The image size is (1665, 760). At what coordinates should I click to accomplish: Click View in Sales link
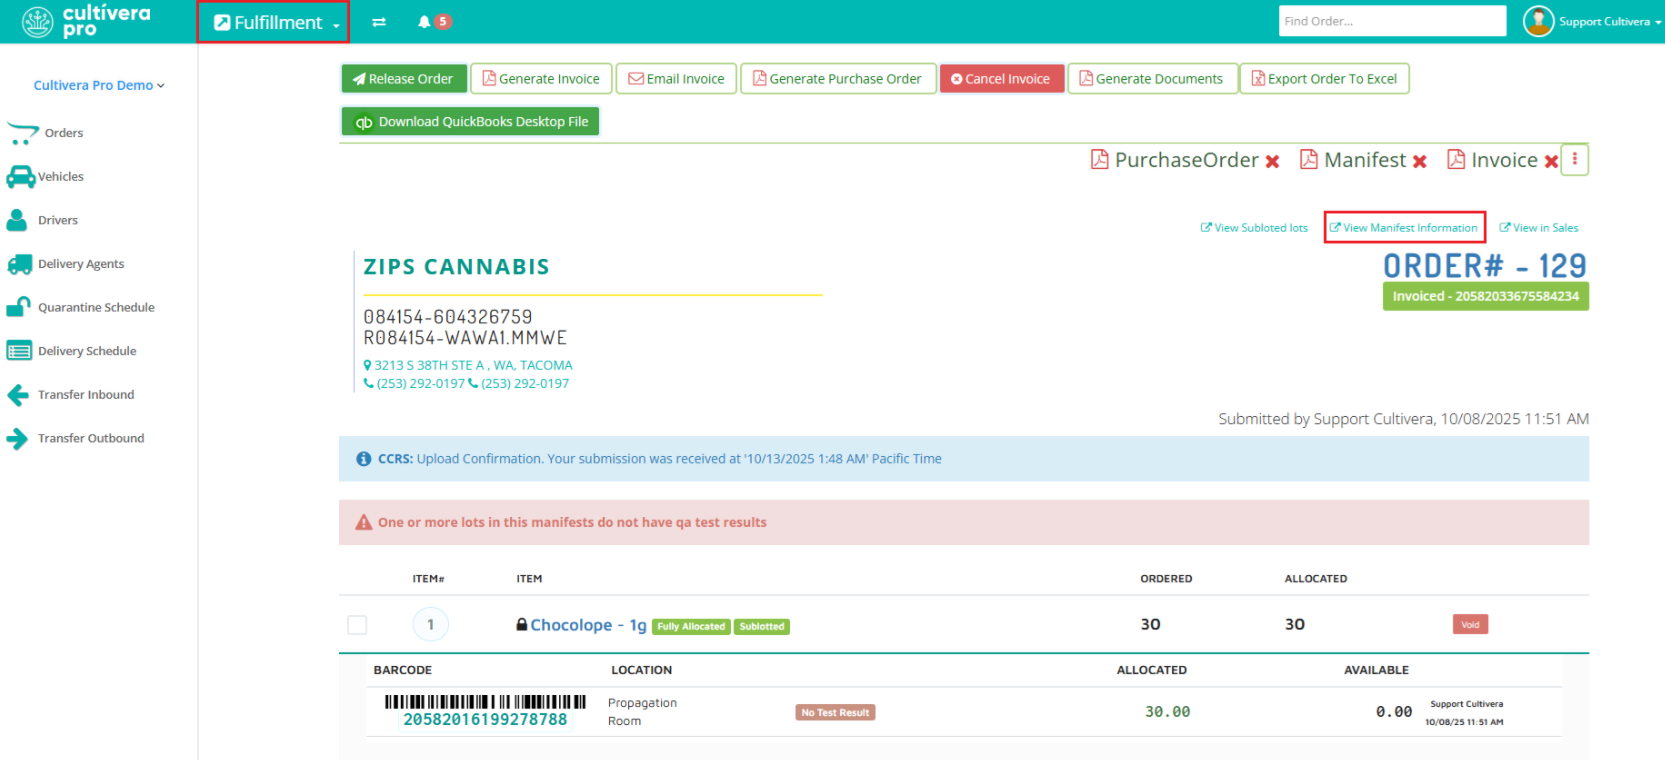pyautogui.click(x=1539, y=228)
